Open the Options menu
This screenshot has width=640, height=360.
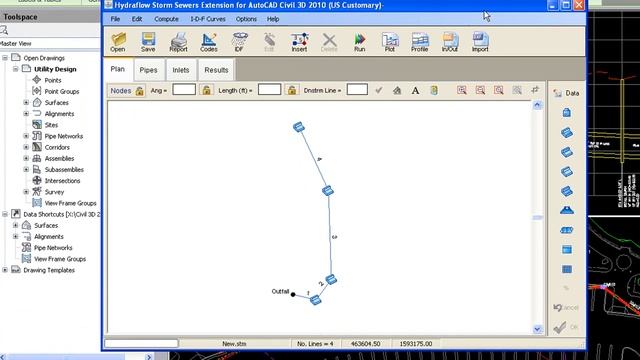pyautogui.click(x=246, y=19)
